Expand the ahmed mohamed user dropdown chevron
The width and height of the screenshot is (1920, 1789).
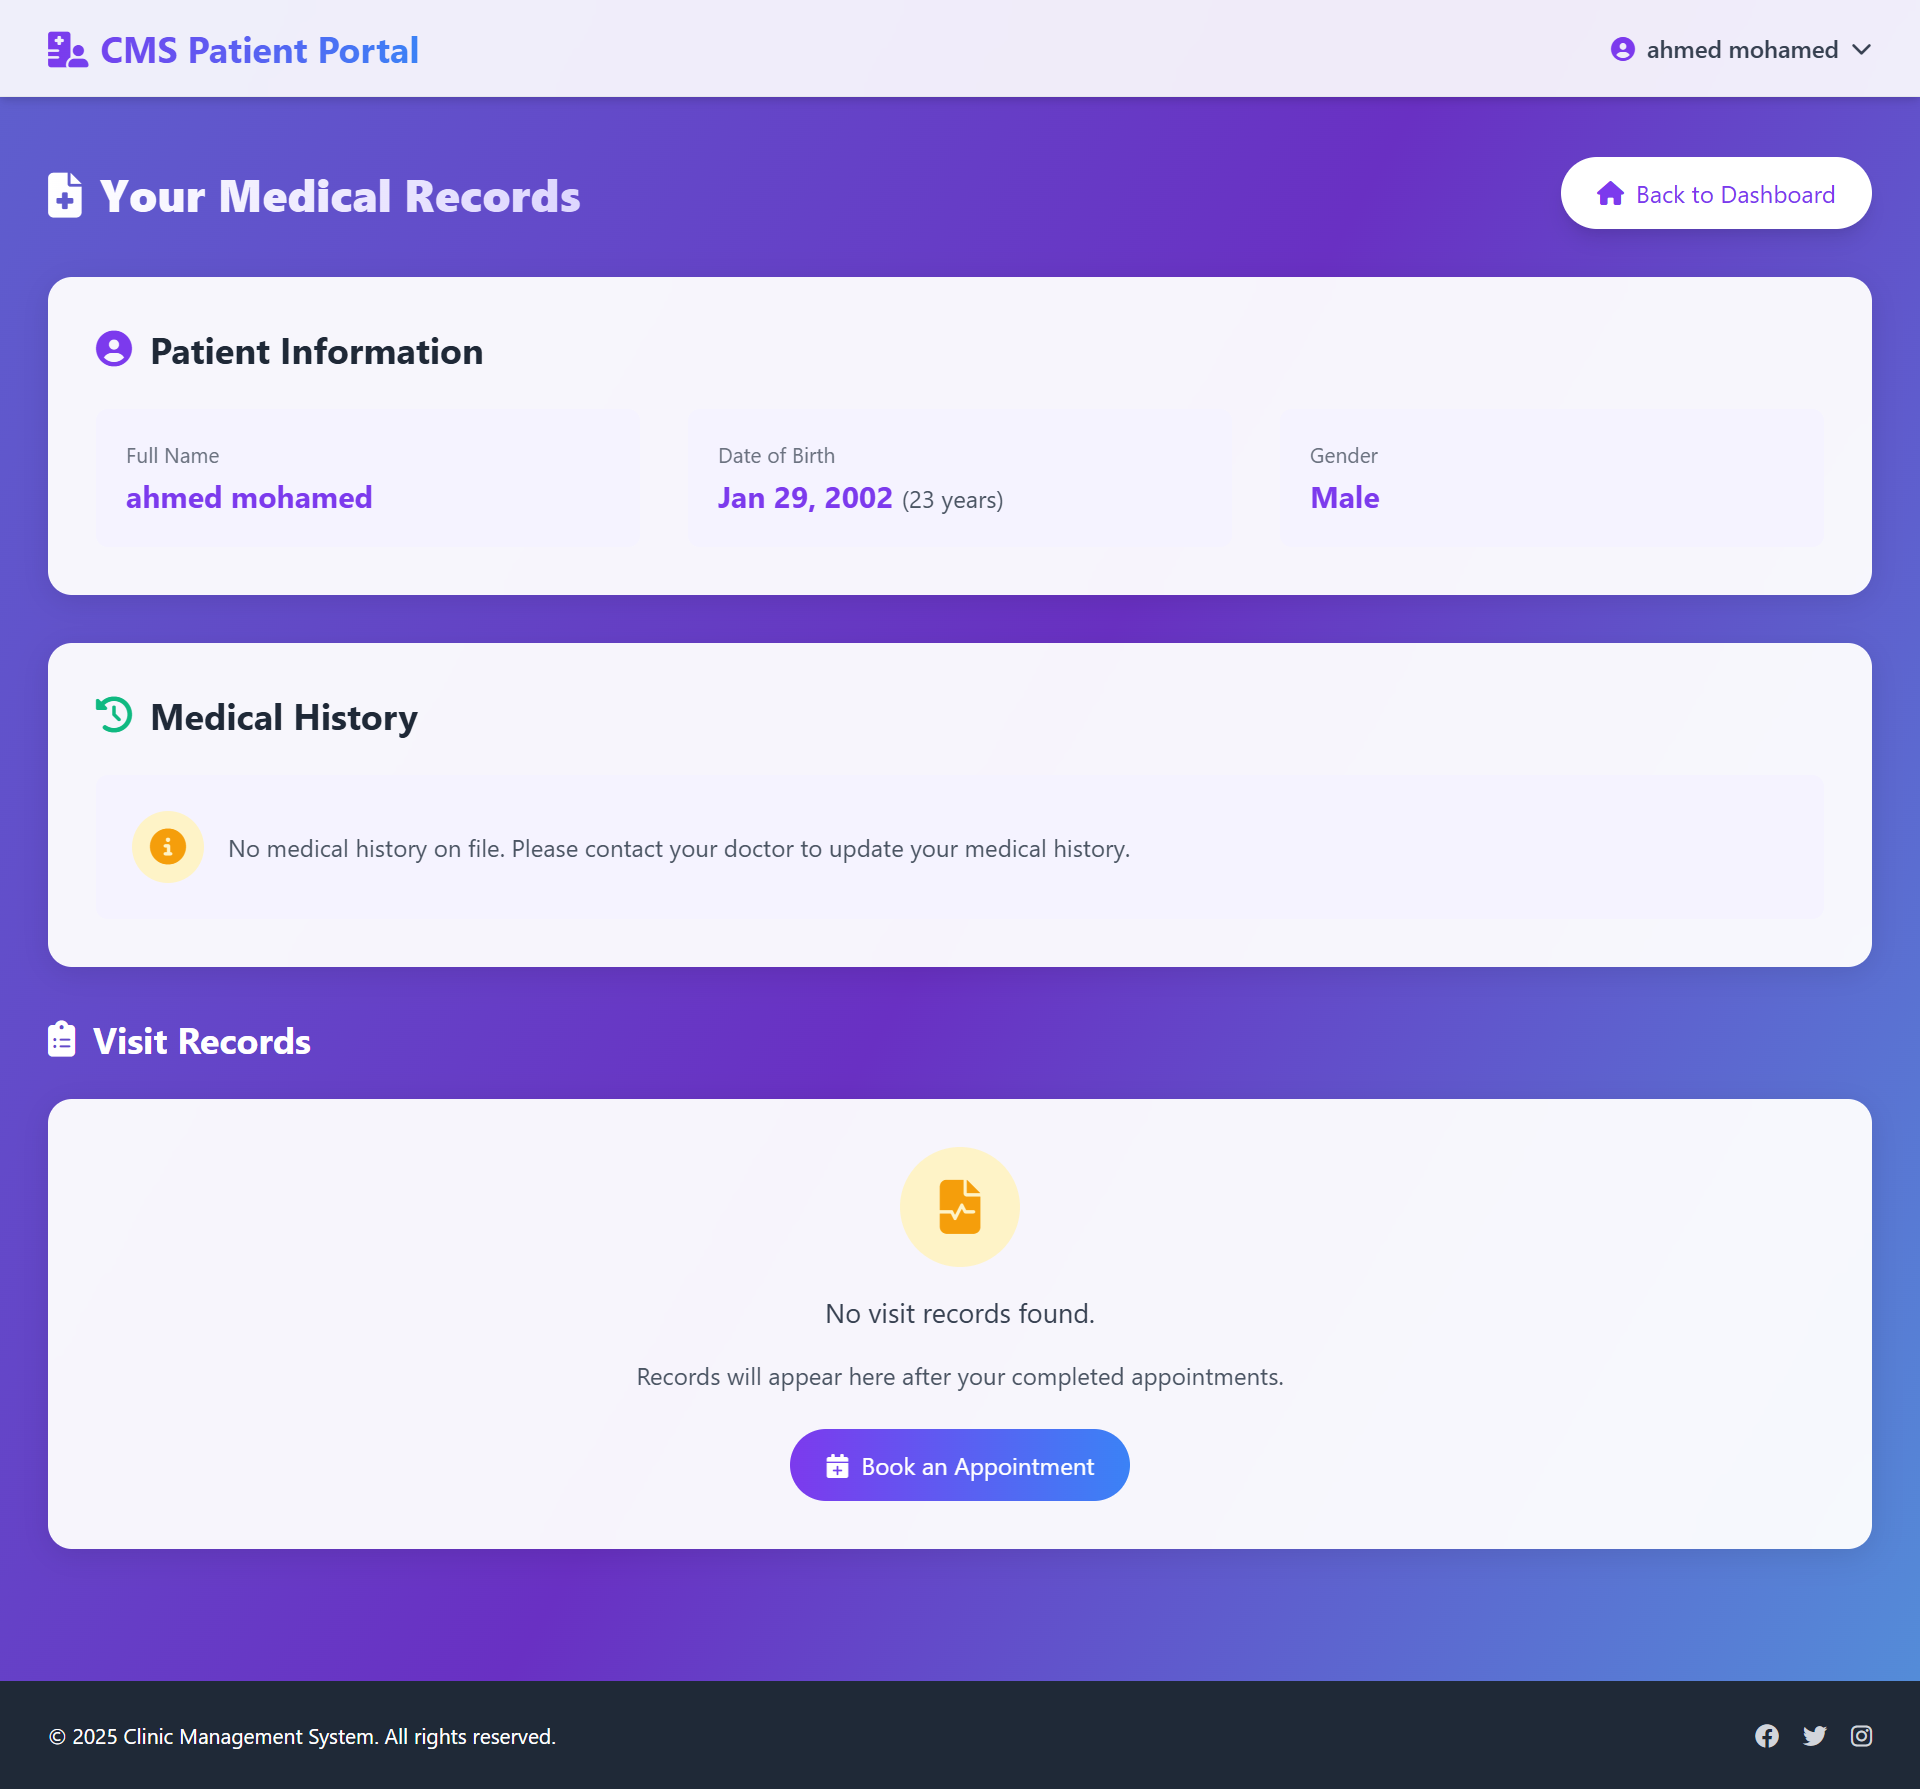[x=1861, y=50]
